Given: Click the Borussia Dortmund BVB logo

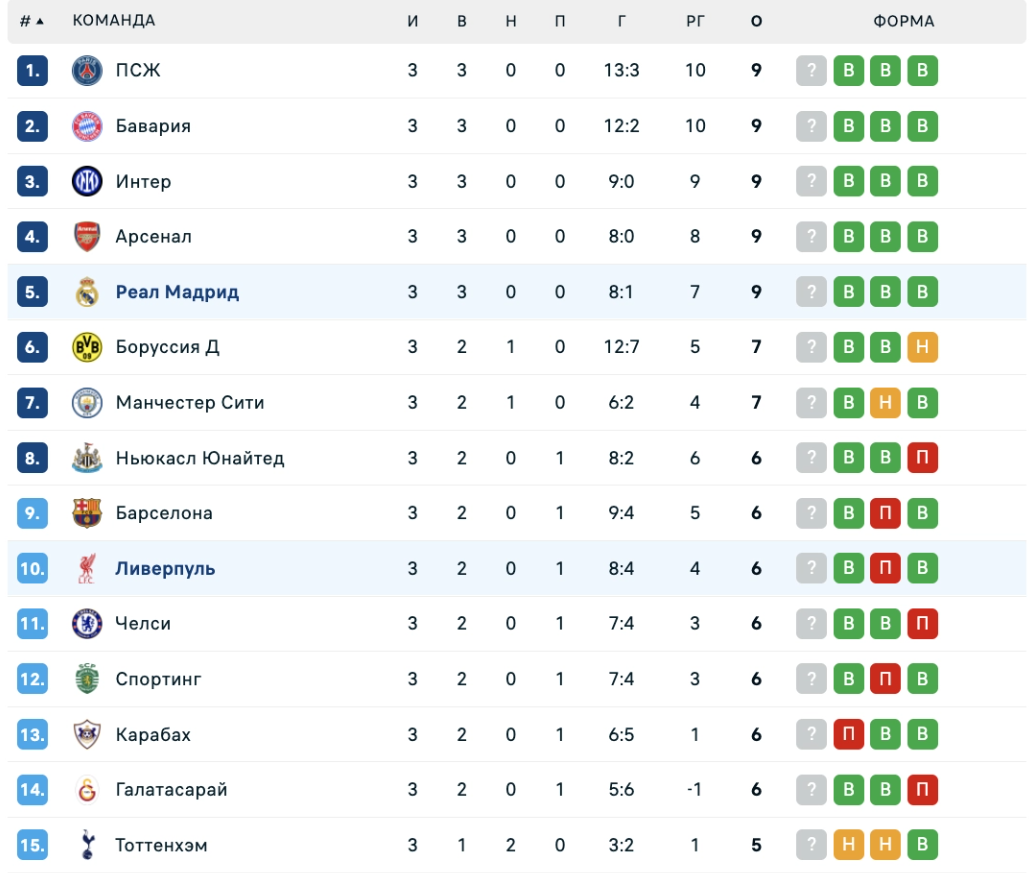Looking at the screenshot, I should [87, 348].
